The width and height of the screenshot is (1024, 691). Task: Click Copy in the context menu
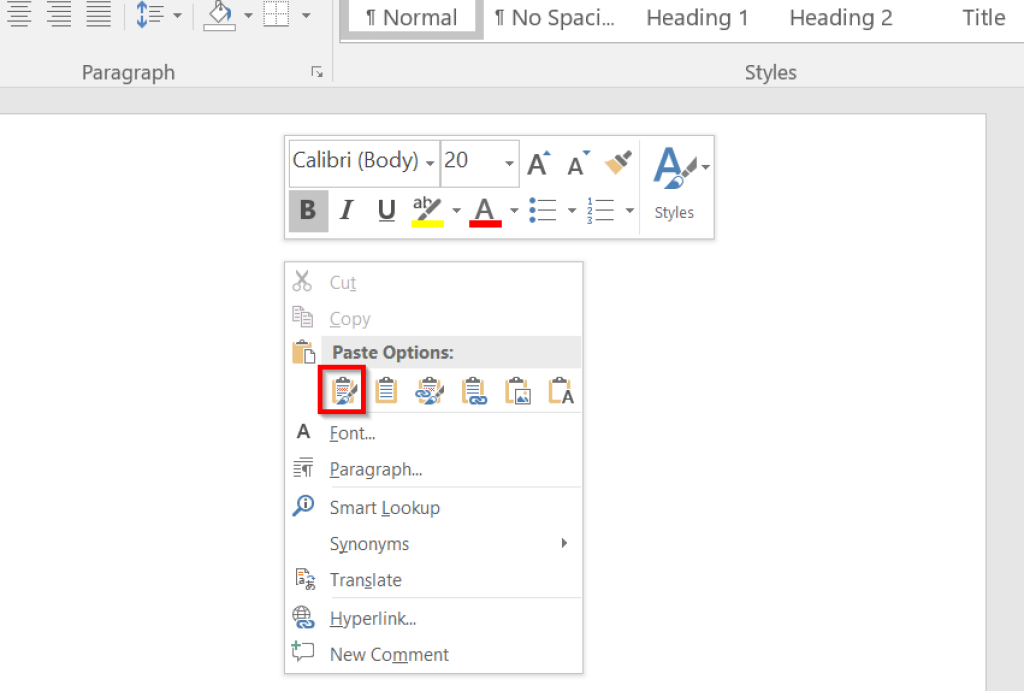[x=349, y=318]
